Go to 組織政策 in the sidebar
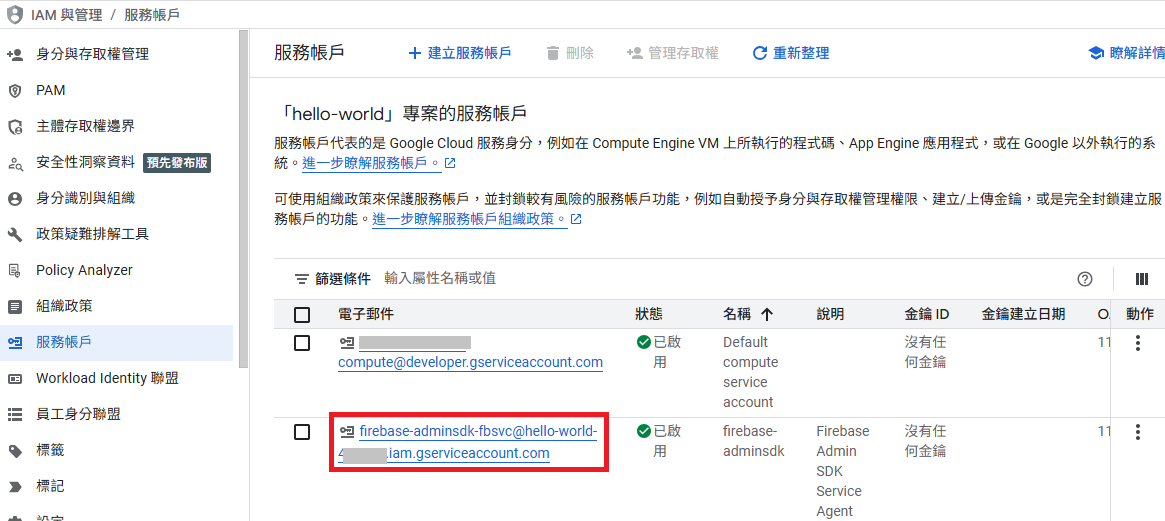Image resolution: width=1165 pixels, height=521 pixels. pos(64,306)
